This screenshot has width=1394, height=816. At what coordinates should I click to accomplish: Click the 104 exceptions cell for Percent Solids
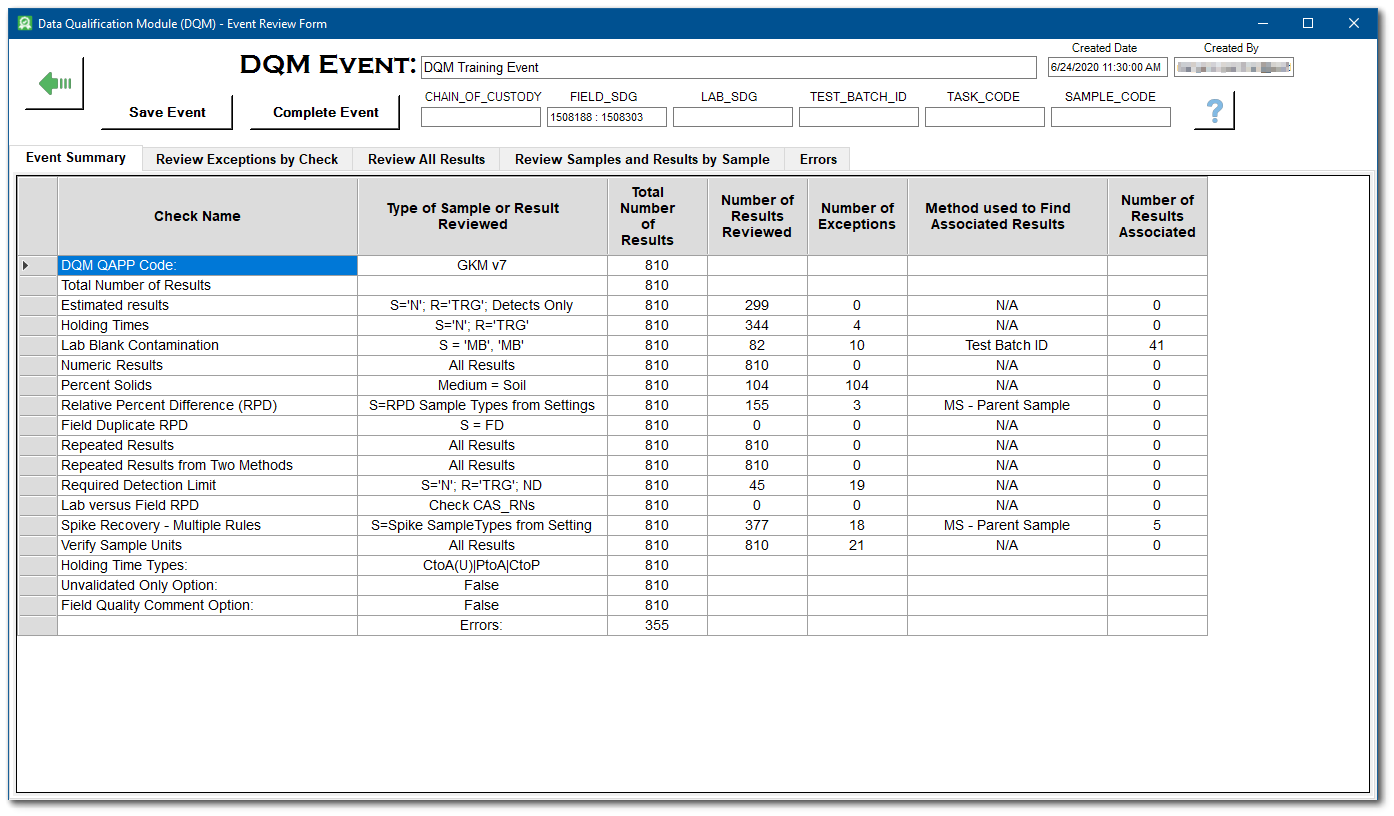point(857,385)
